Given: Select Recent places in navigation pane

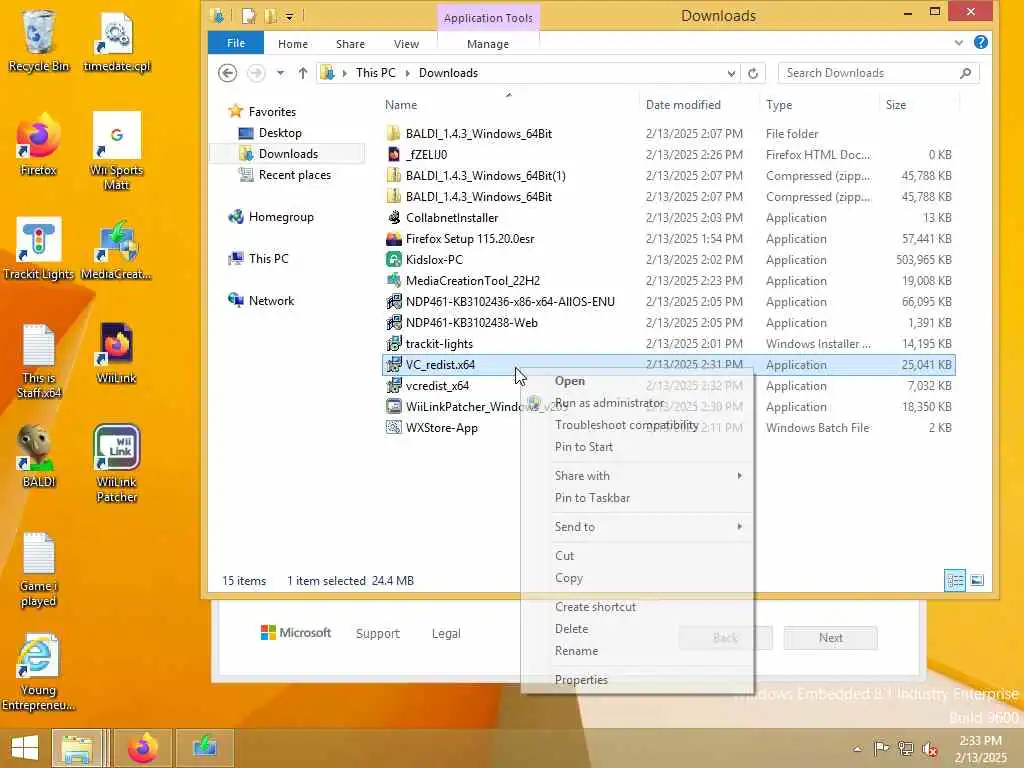Looking at the screenshot, I should click(295, 174).
